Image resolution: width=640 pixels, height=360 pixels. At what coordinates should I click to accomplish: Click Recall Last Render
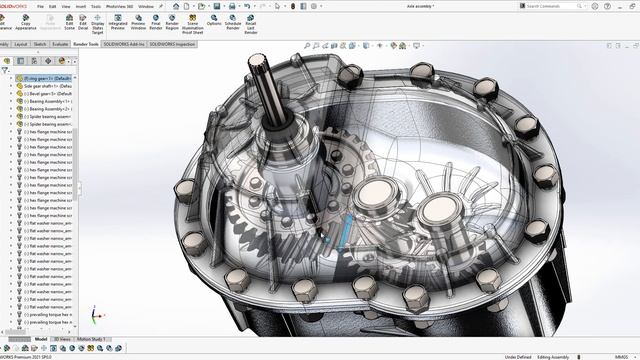tap(251, 24)
